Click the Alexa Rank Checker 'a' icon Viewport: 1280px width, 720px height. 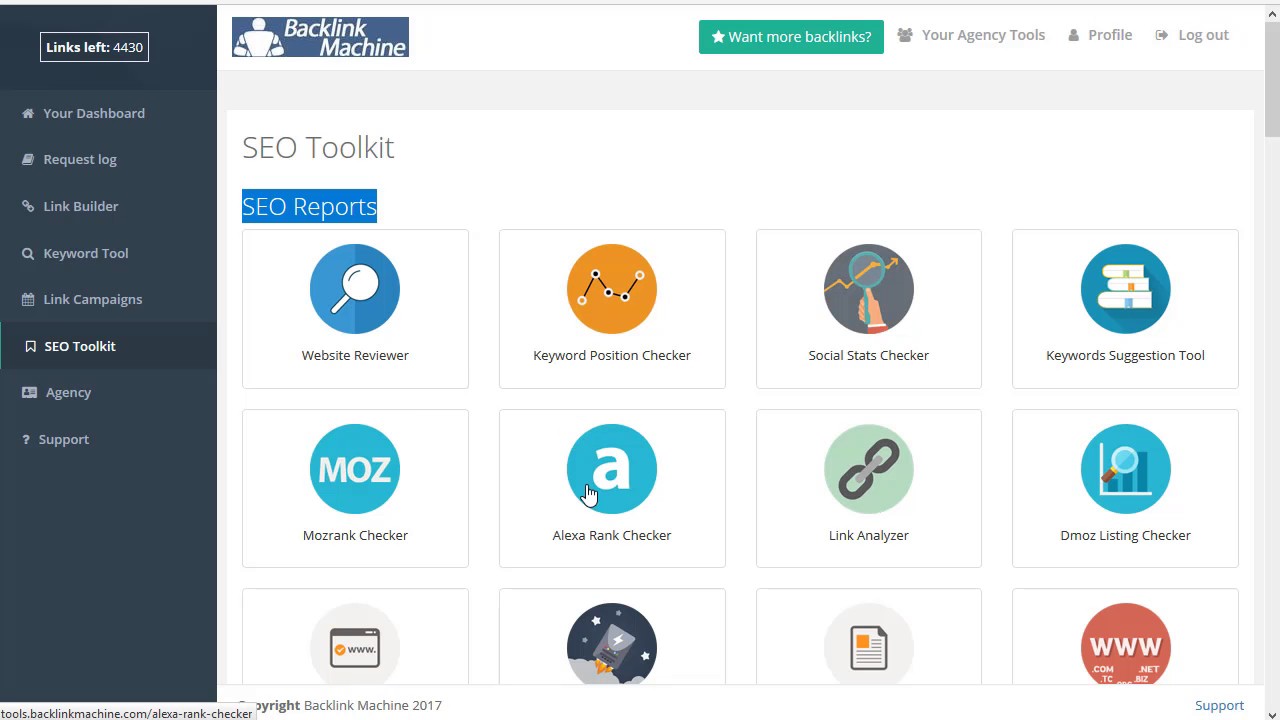[612, 469]
